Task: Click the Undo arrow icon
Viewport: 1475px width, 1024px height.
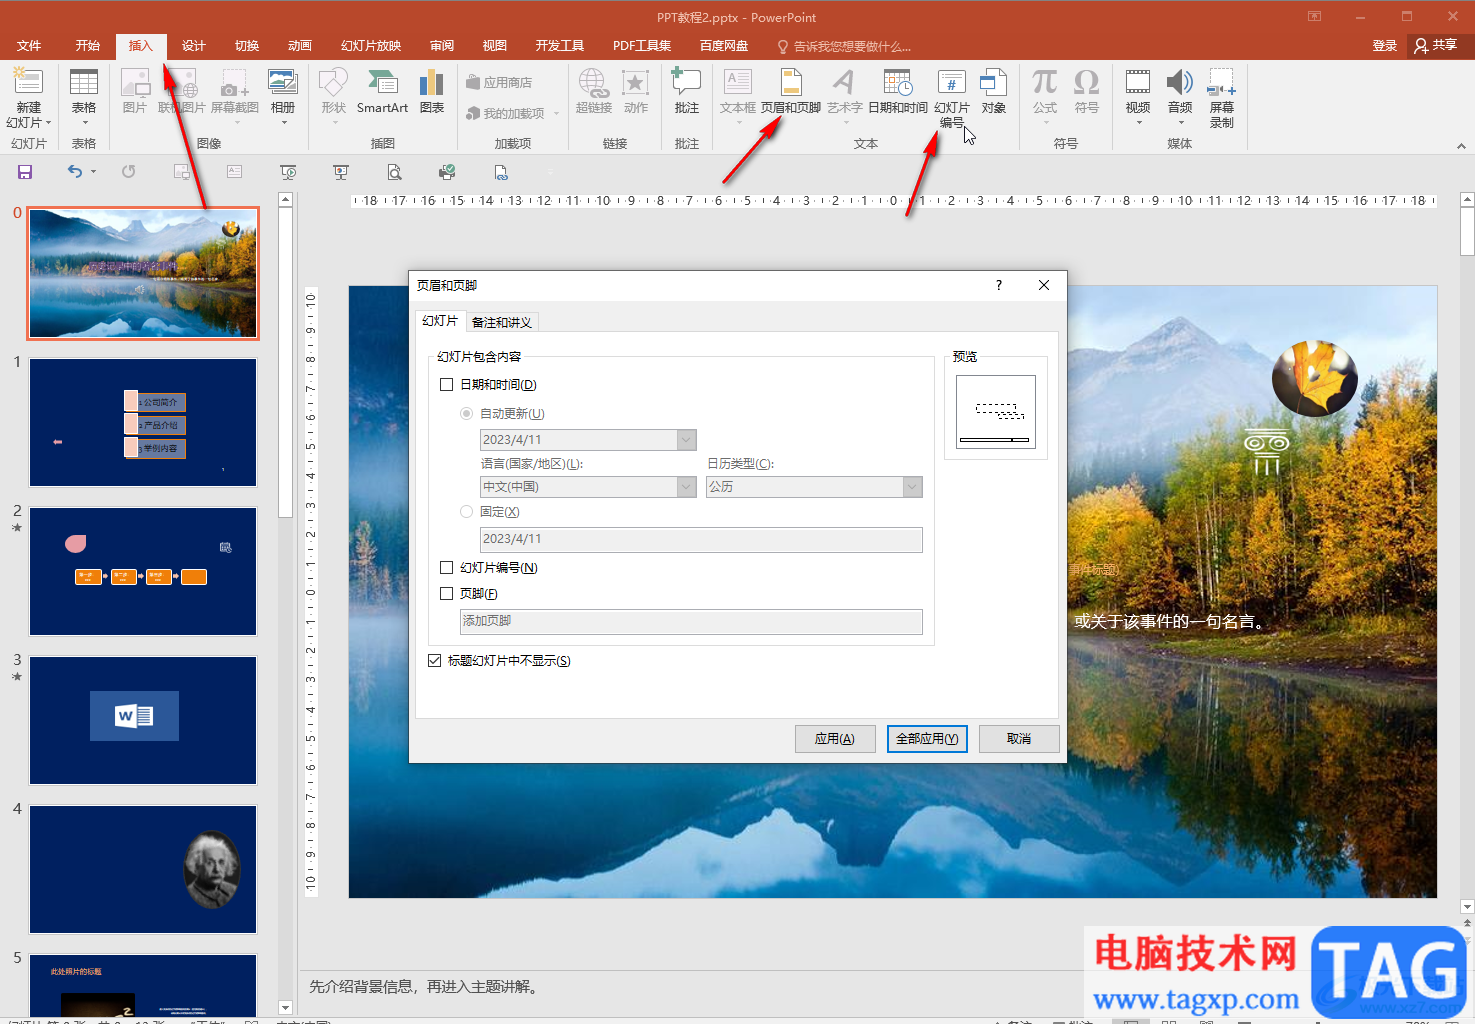Action: pos(75,172)
